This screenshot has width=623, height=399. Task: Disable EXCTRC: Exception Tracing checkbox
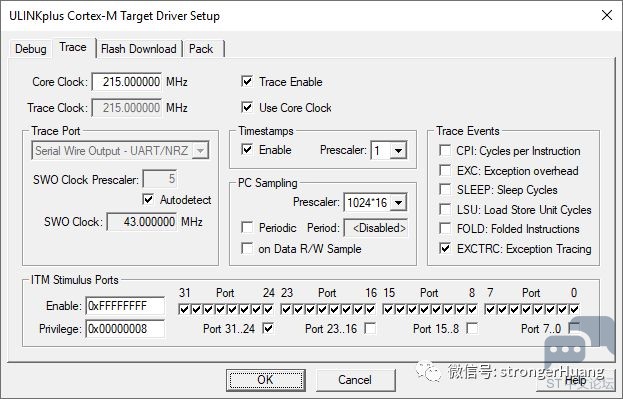(x=445, y=248)
